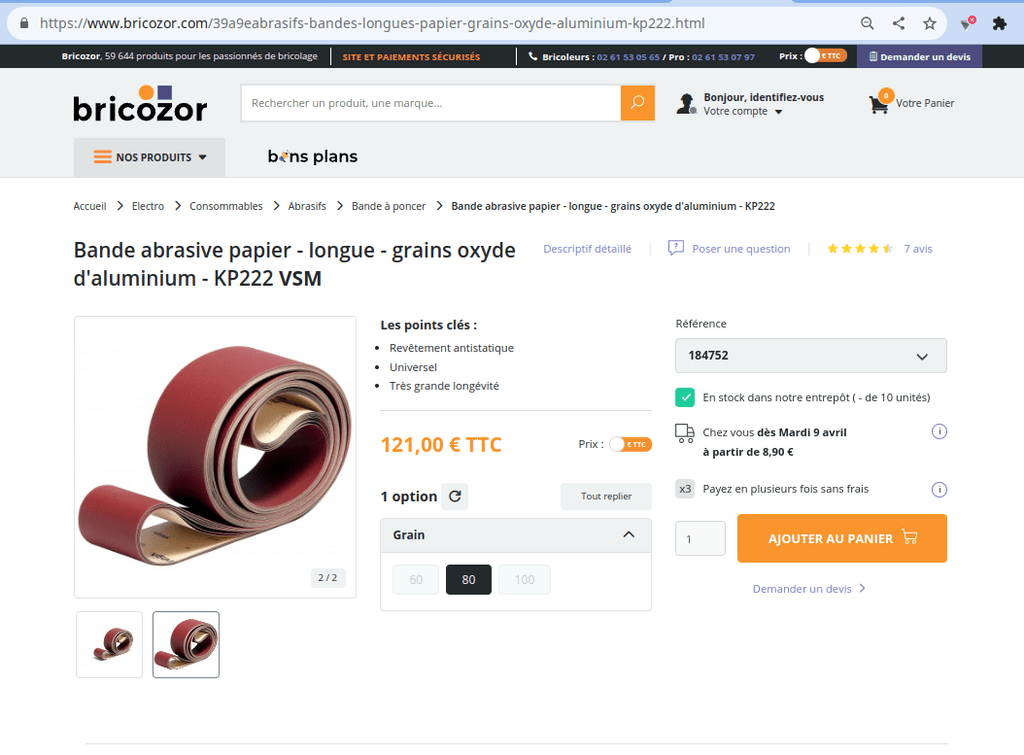The height and width of the screenshot is (755, 1024).
Task: Toggle TTC price switch in header bar
Action: coord(825,56)
